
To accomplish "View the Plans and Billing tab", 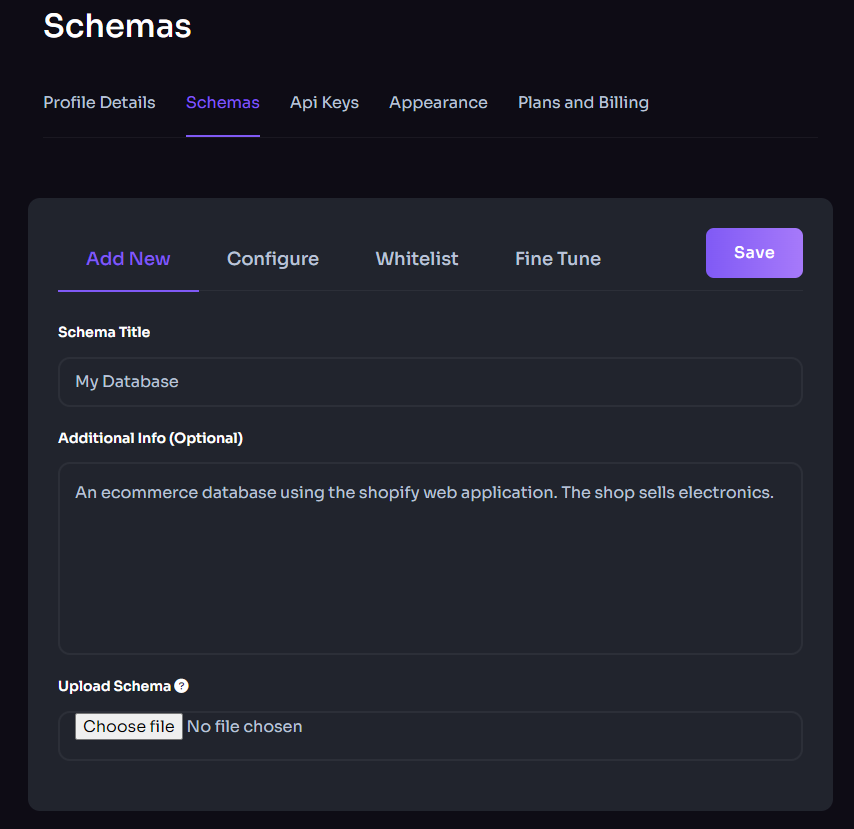I will coord(583,102).
